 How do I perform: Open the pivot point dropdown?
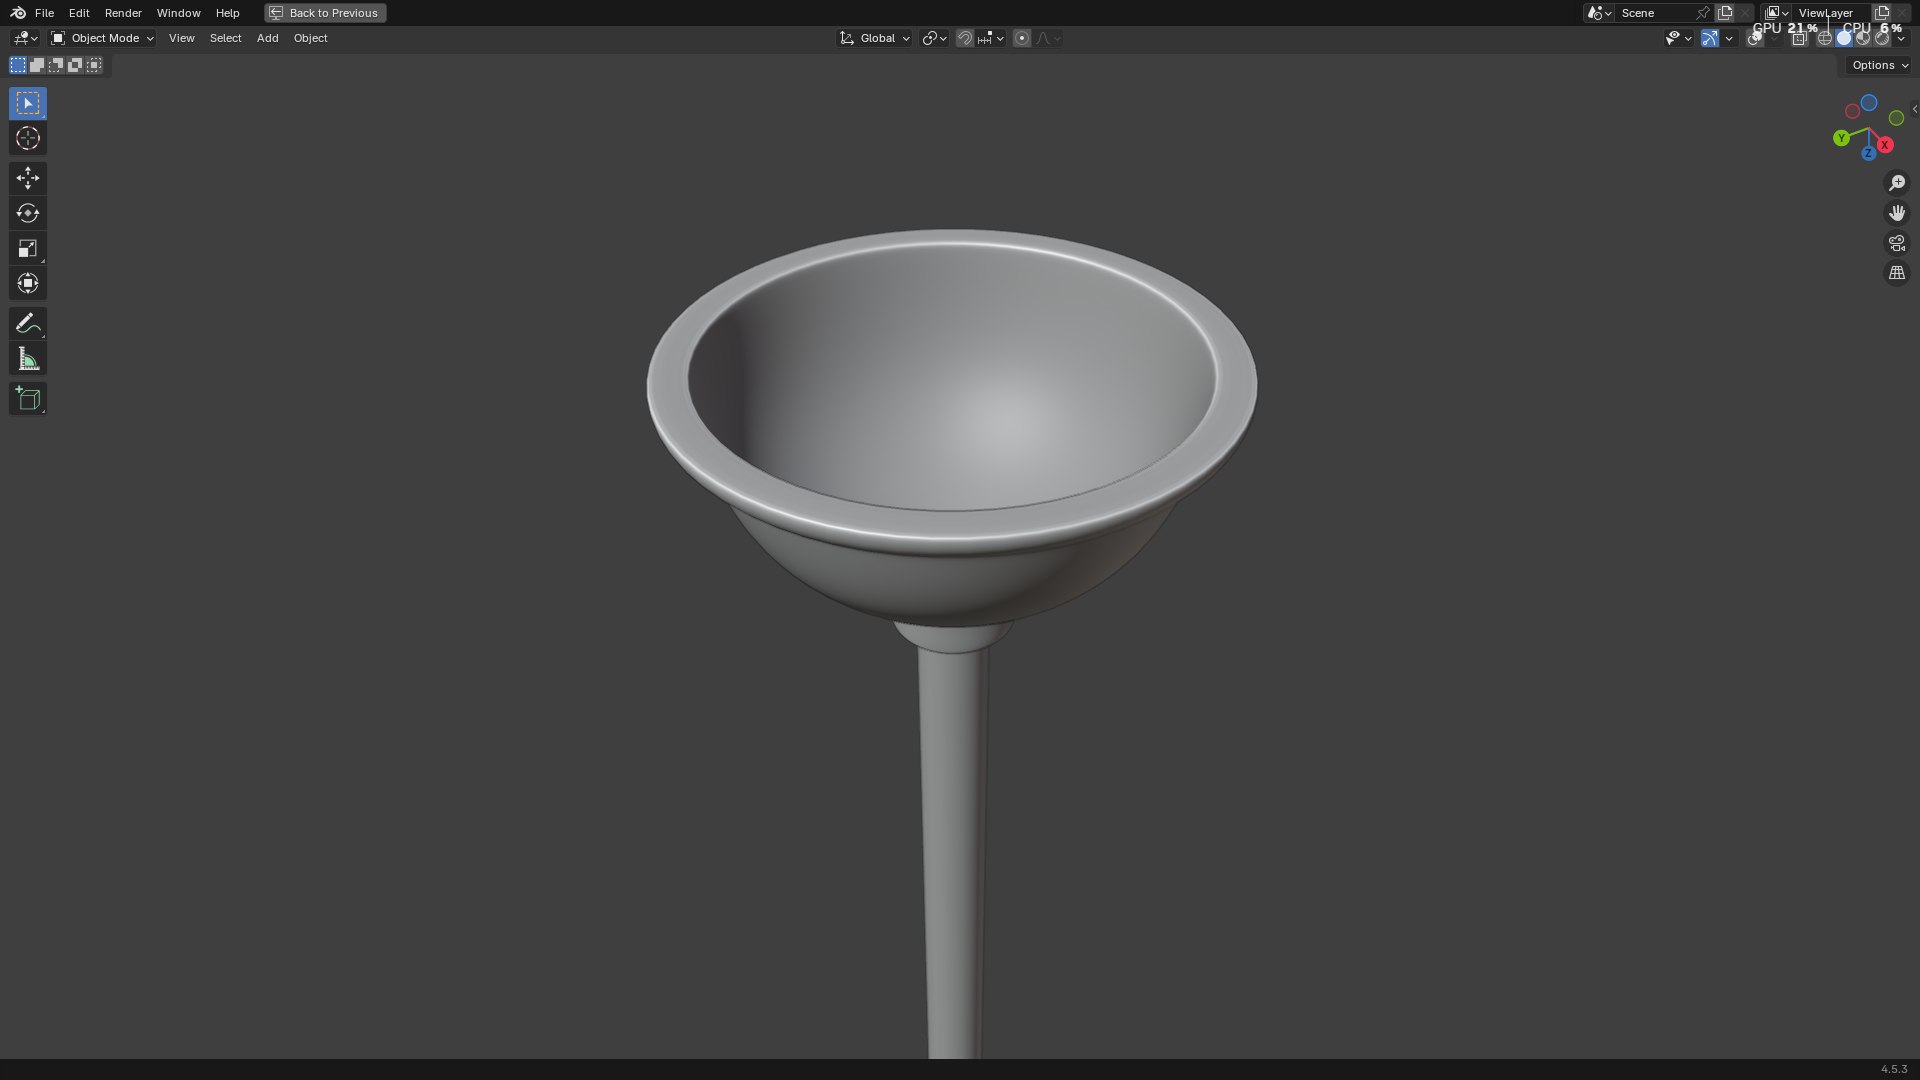(x=934, y=38)
